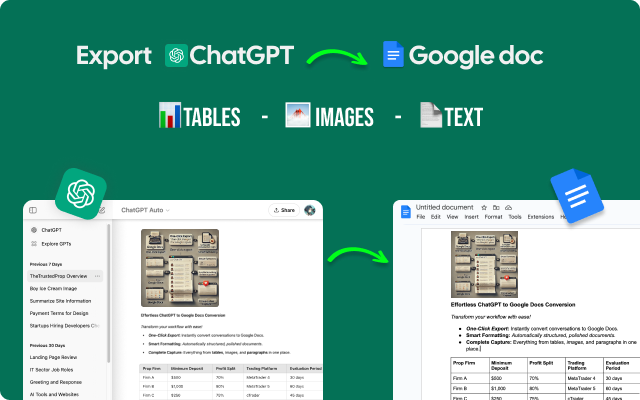Open the profile avatar in ChatGPT
Image resolution: width=640 pixels, height=400 pixels.
310,210
